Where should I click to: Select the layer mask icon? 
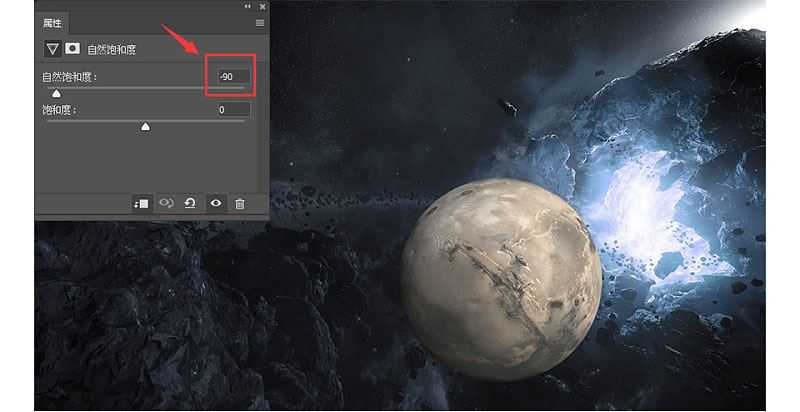click(73, 48)
